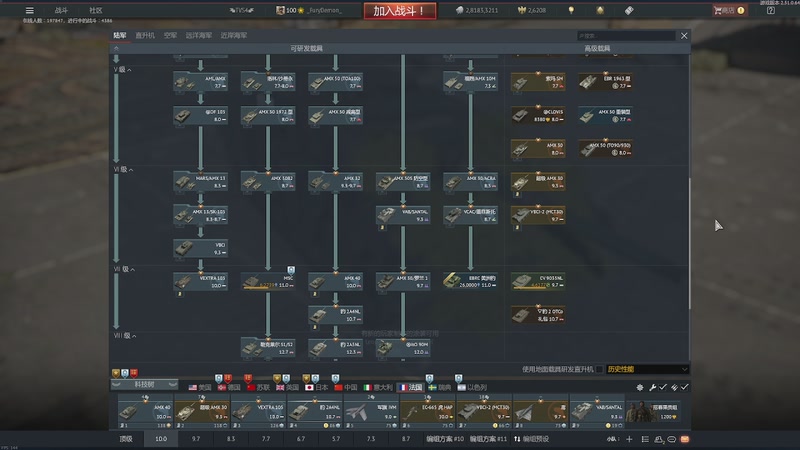Click the collapse-all chevron atop the tree
This screenshot has height=450, width=800.
[116, 48]
